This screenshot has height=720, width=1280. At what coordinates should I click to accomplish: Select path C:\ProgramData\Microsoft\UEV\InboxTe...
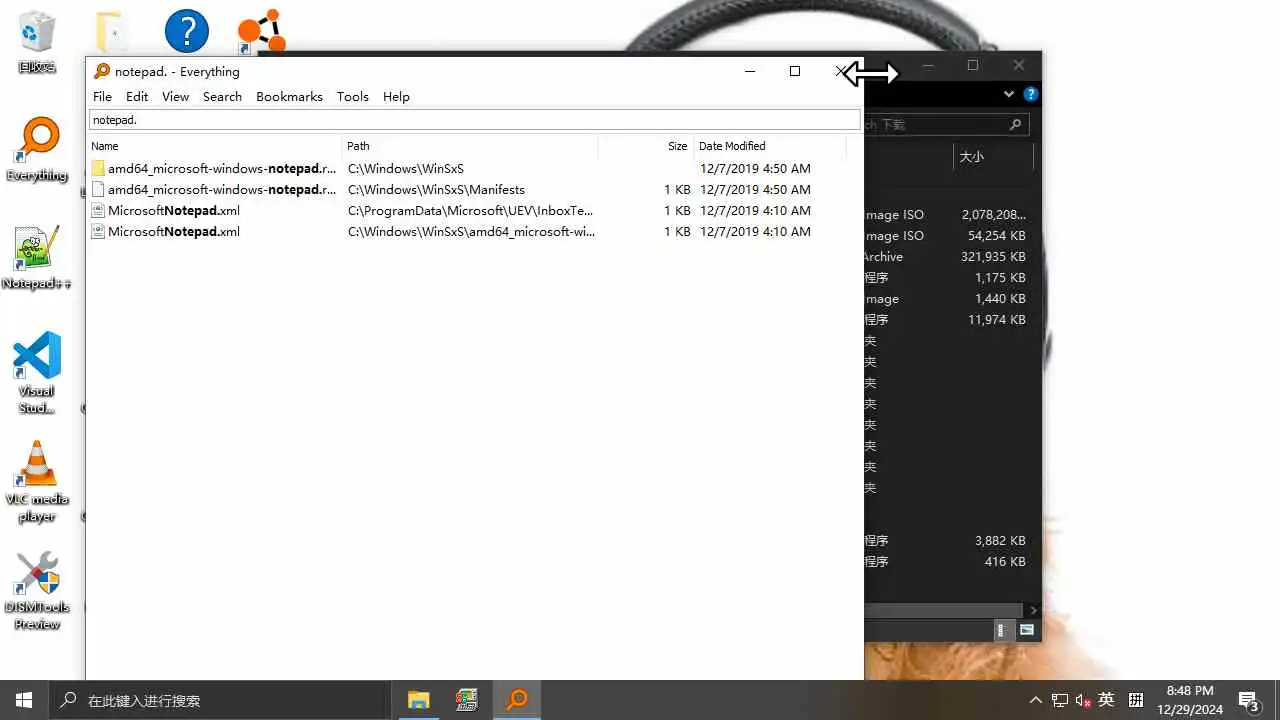tap(470, 210)
